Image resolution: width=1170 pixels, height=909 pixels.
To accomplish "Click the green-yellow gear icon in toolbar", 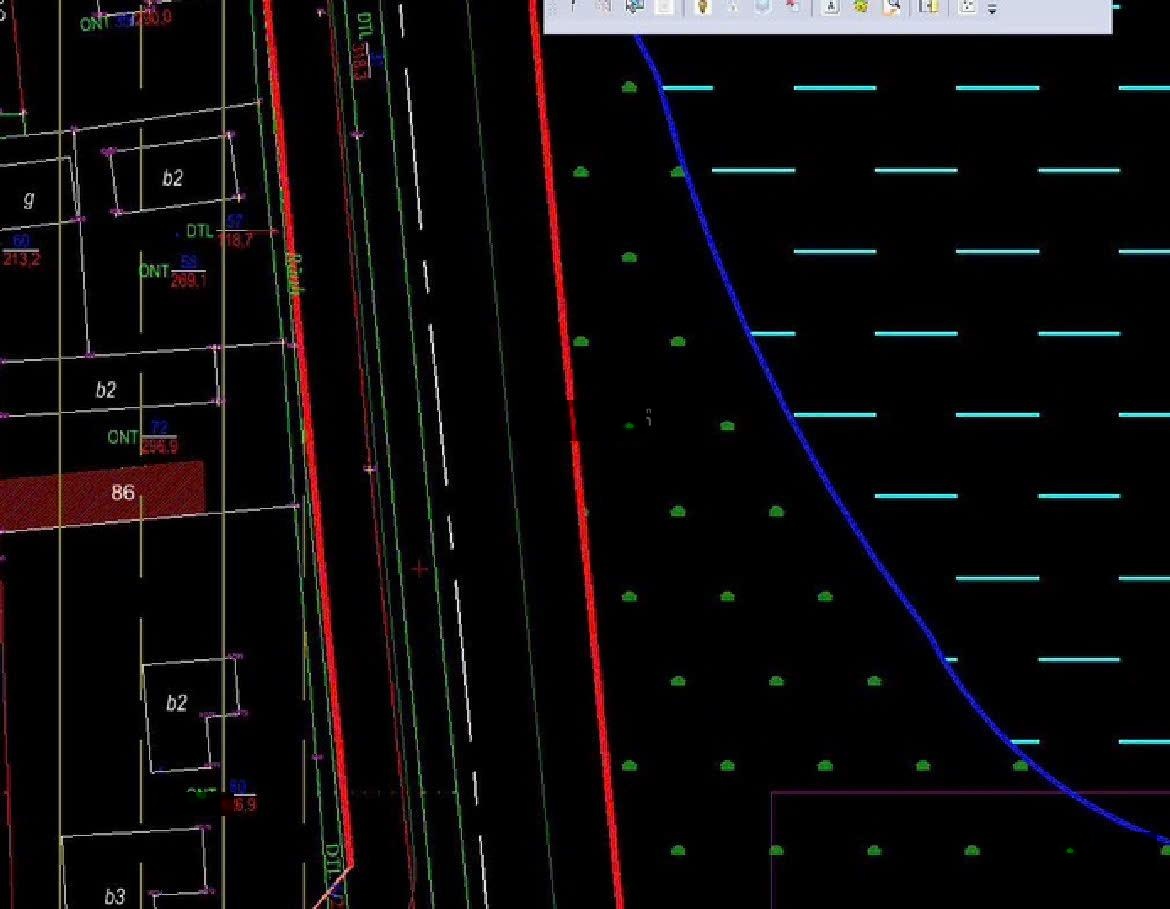I will coord(860,7).
